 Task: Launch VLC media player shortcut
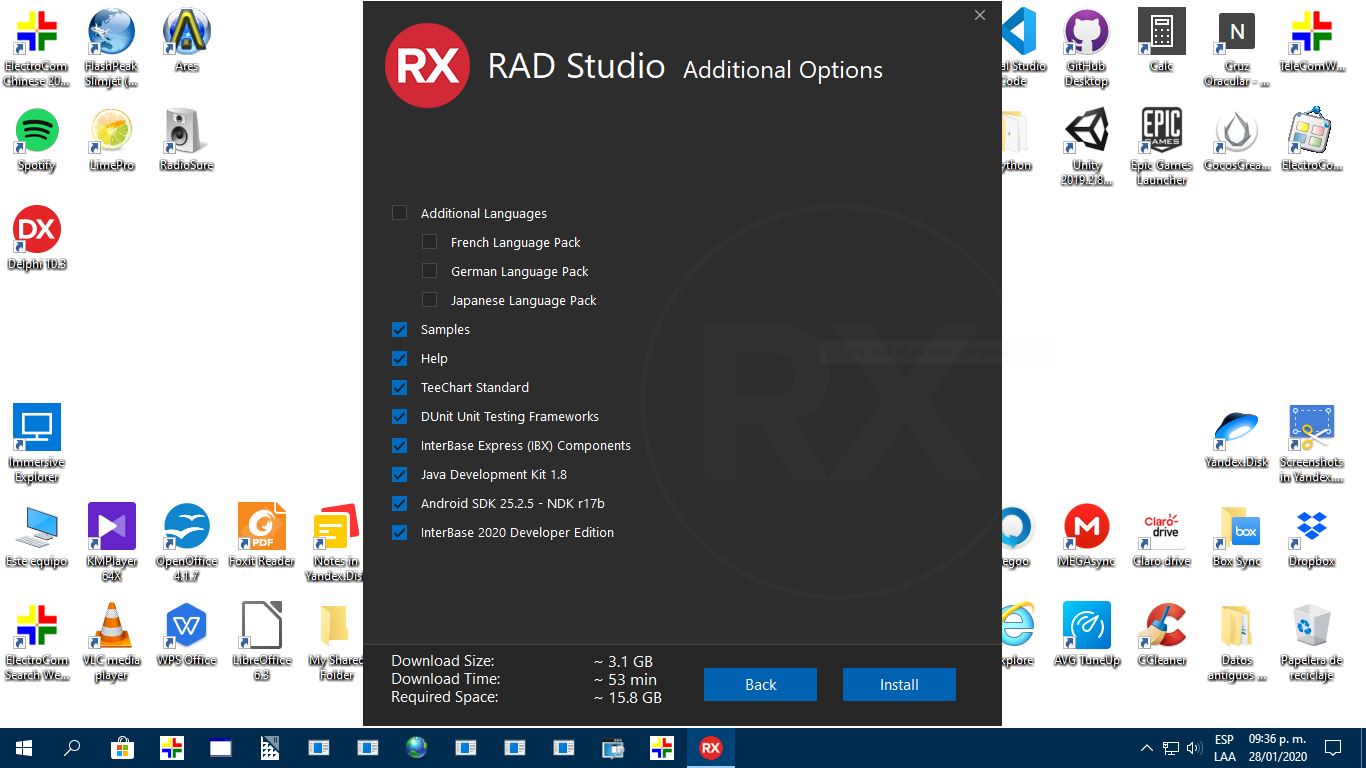coord(111,628)
